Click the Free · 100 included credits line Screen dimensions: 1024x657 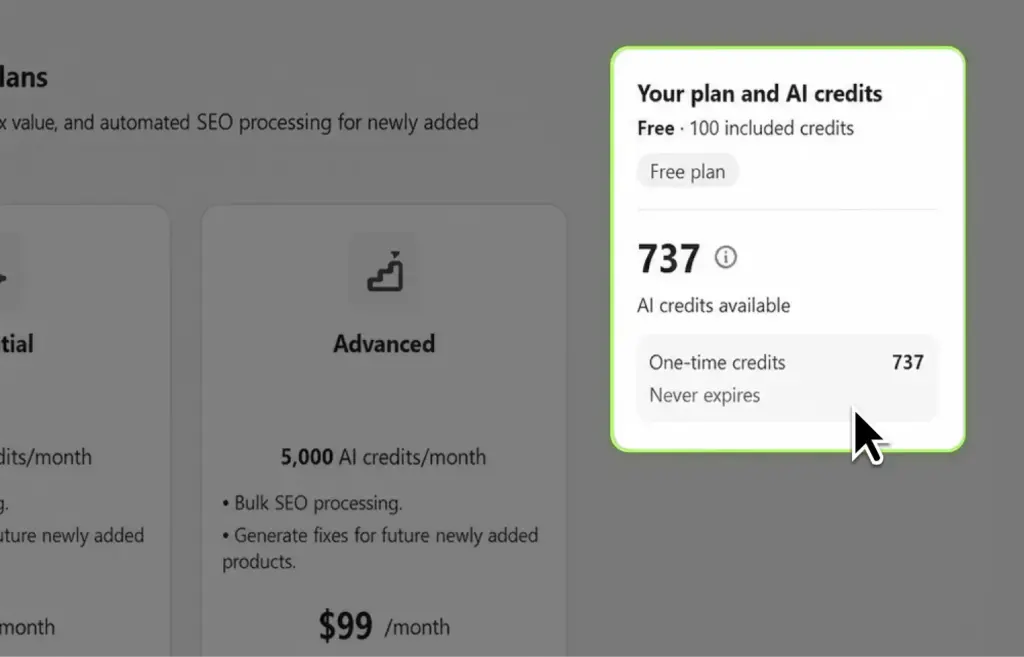(x=745, y=128)
